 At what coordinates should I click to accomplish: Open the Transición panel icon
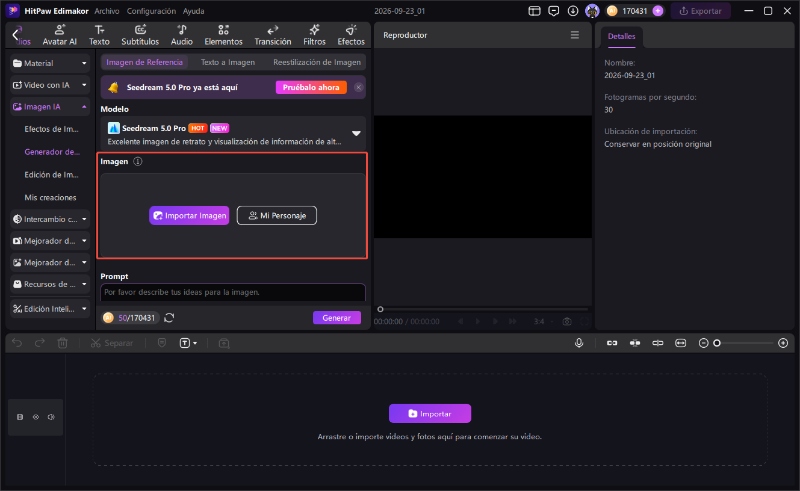tap(272, 35)
